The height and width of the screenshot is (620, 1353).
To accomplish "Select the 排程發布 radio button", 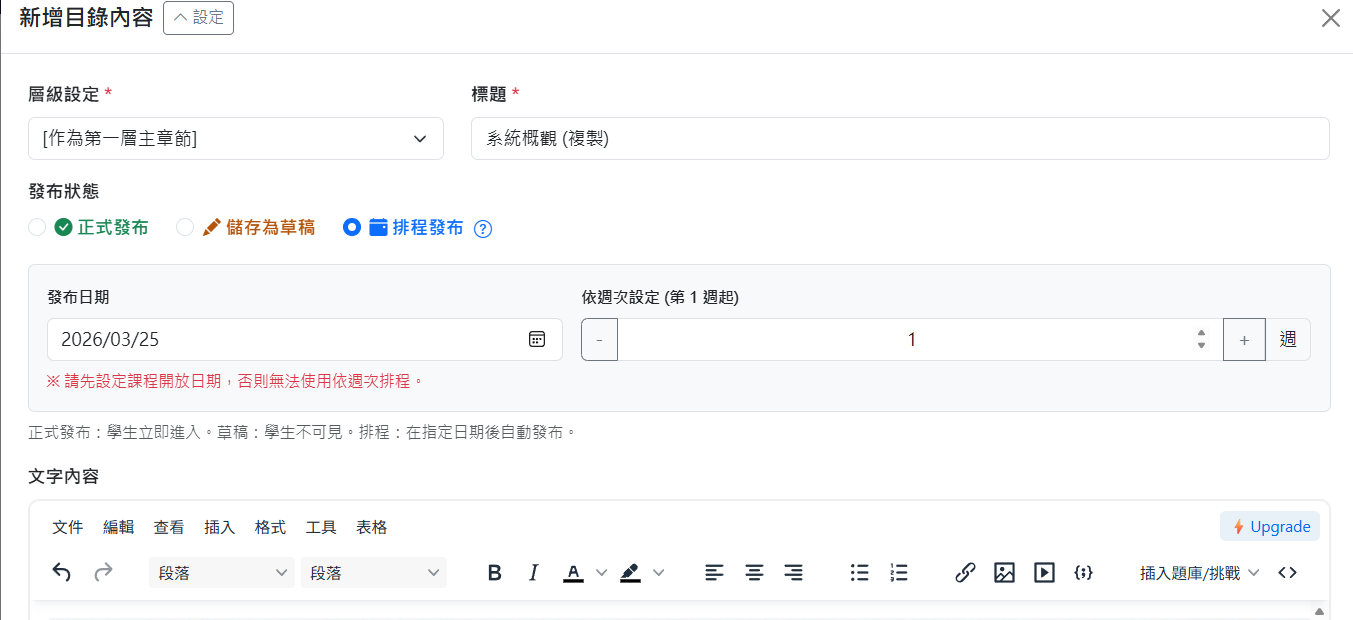I will (351, 227).
